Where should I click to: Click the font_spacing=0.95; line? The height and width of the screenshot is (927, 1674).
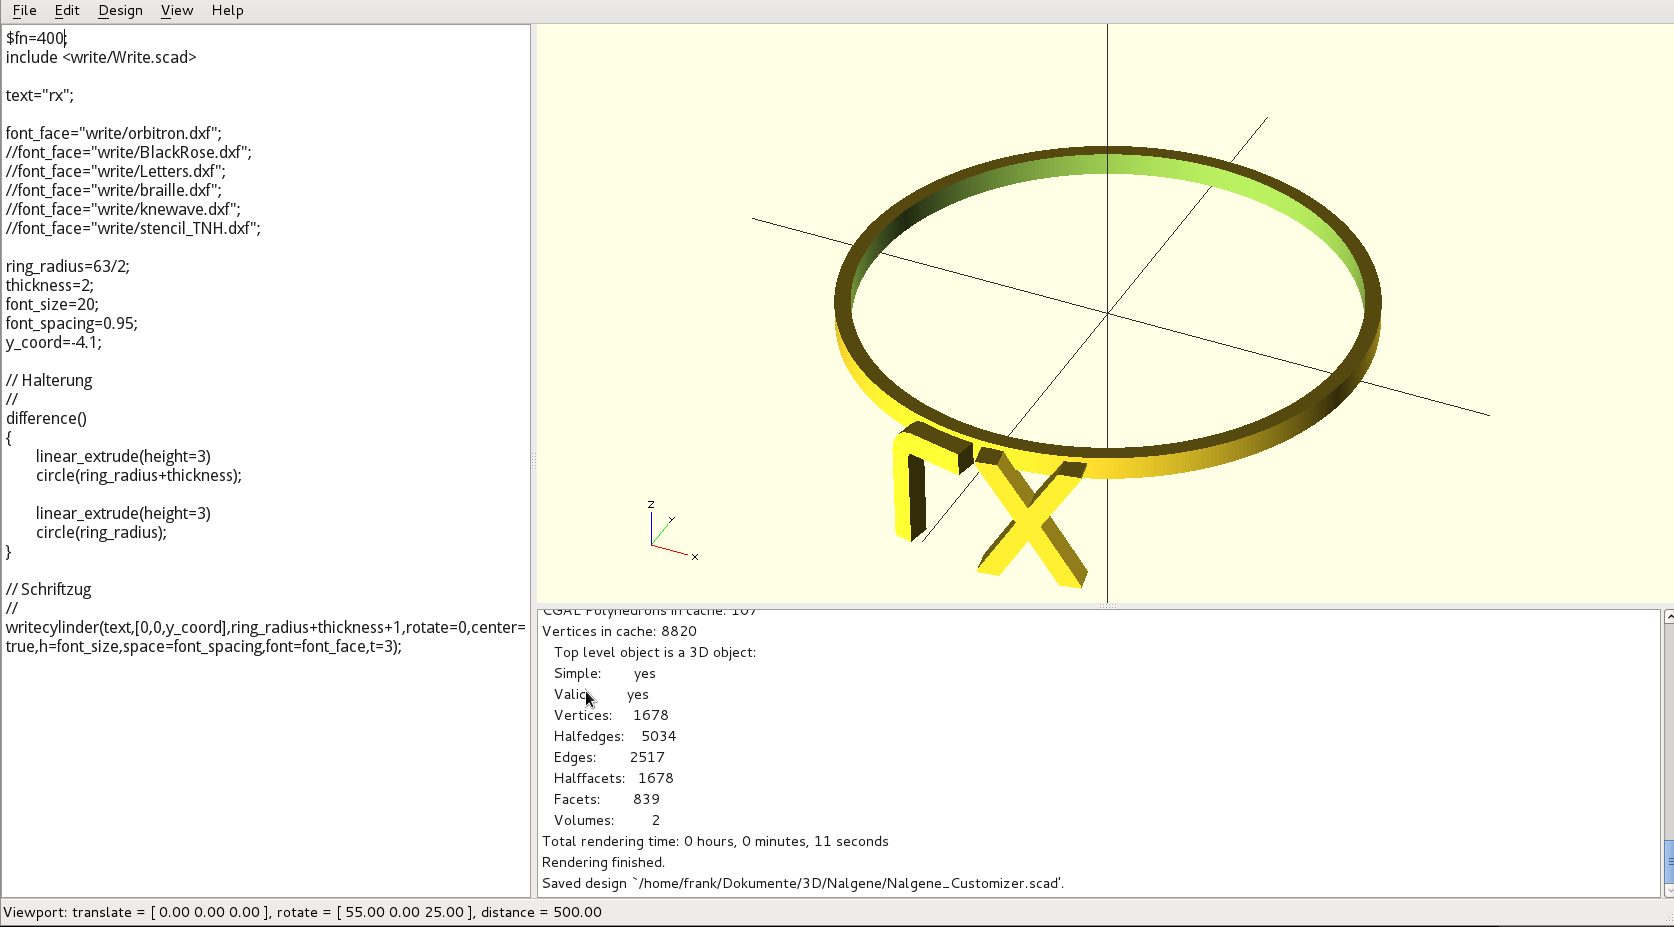point(72,323)
